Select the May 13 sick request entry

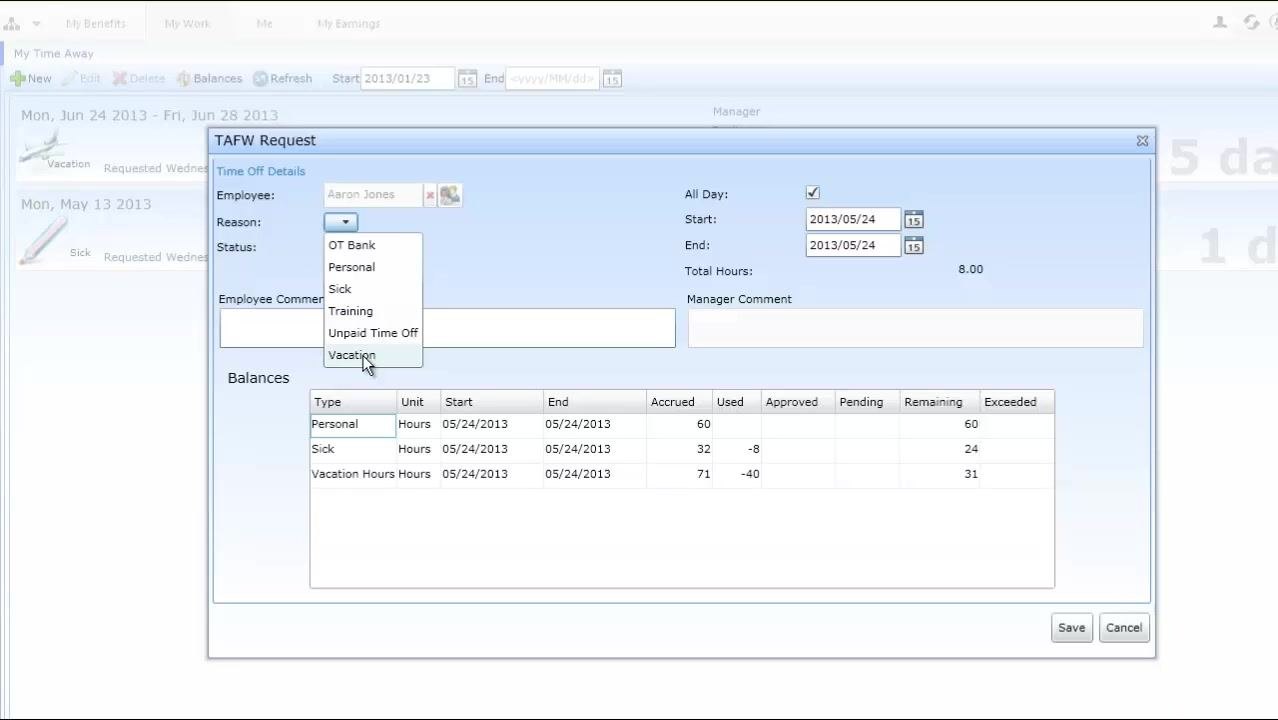pyautogui.click(x=110, y=231)
